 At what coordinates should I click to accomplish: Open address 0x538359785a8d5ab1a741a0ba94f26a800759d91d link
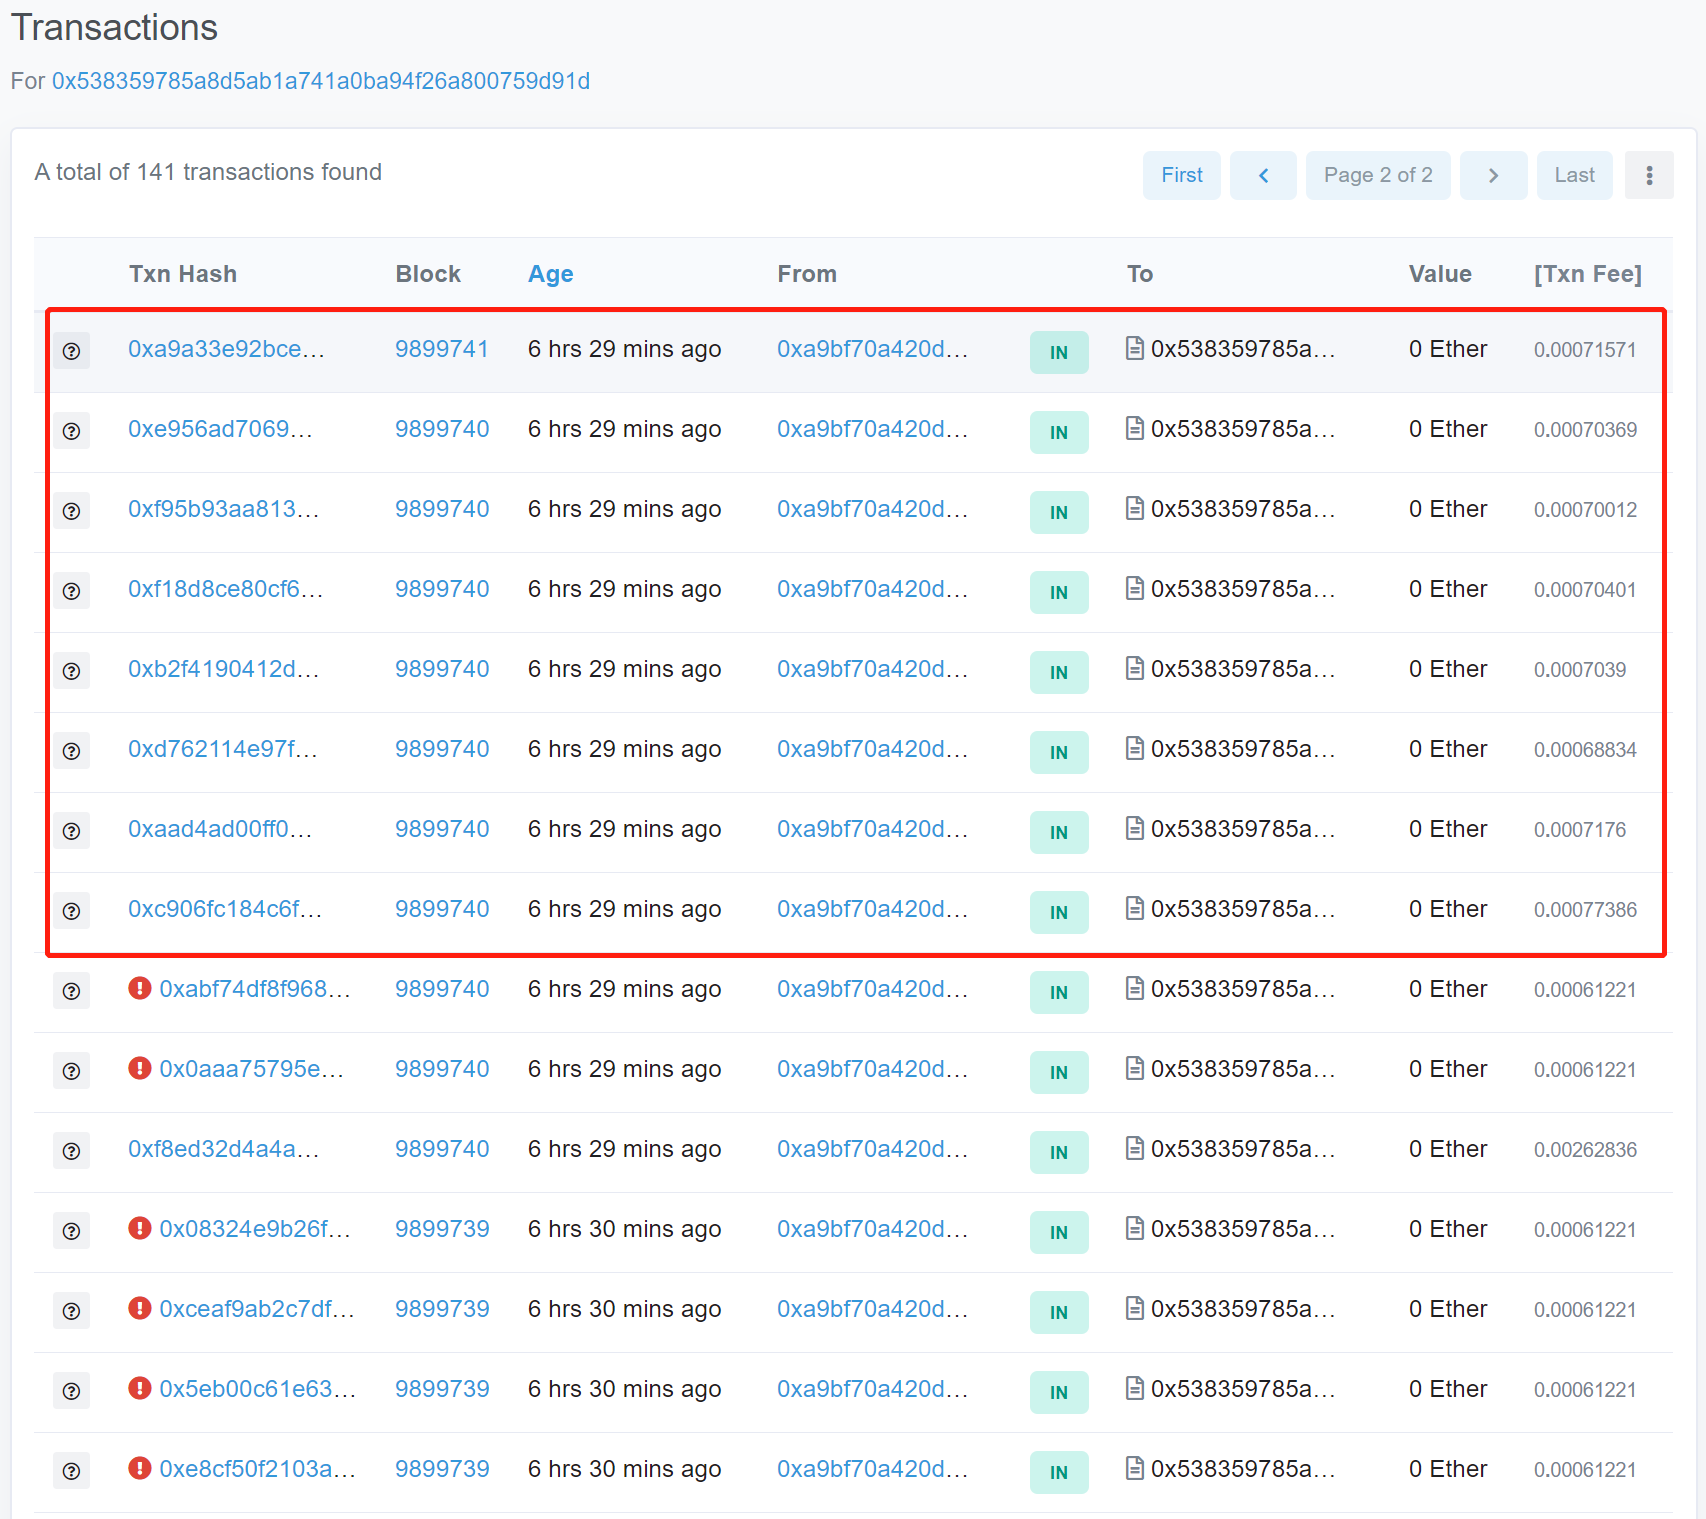pyautogui.click(x=320, y=81)
